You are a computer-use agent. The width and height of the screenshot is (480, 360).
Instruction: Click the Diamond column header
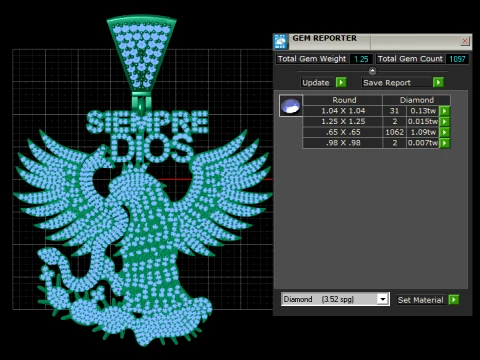click(417, 100)
